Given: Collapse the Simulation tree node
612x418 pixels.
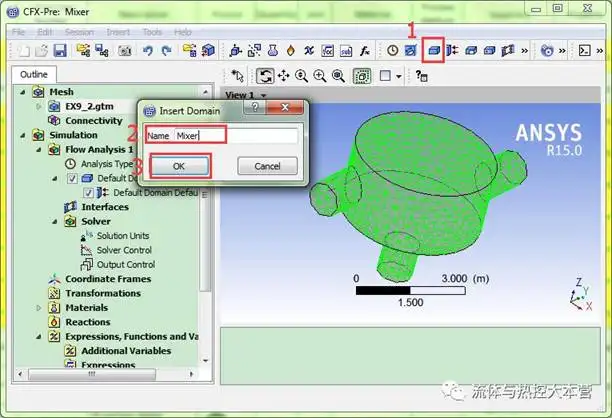Looking at the screenshot, I should (23, 135).
